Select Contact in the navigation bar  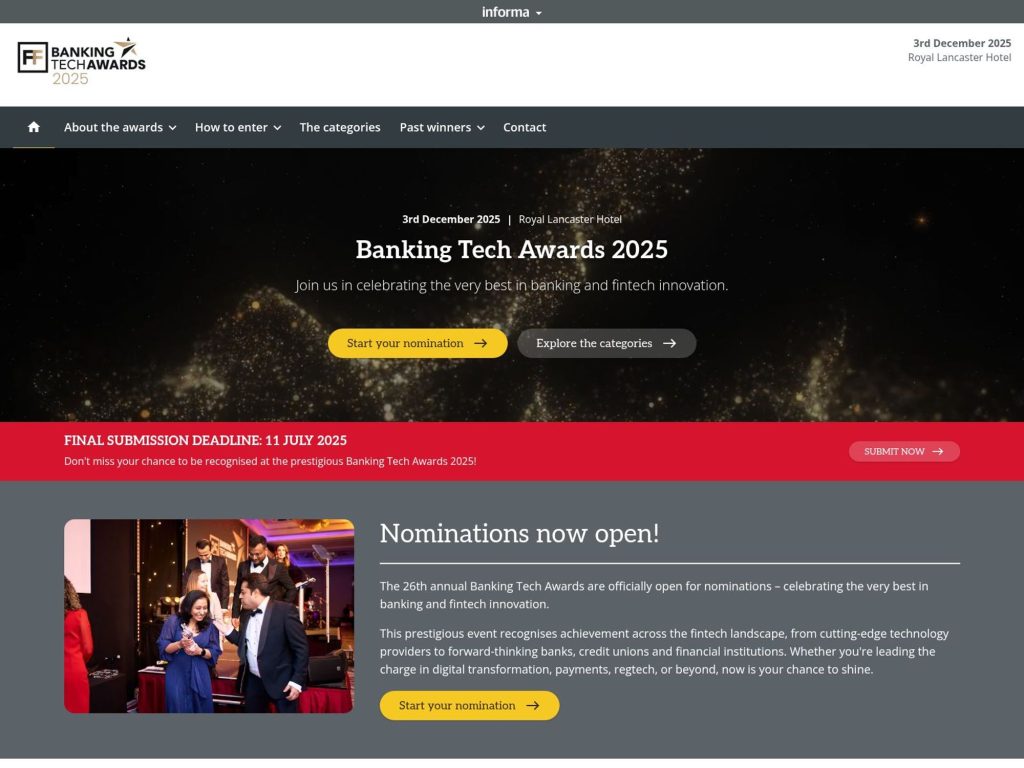click(524, 127)
